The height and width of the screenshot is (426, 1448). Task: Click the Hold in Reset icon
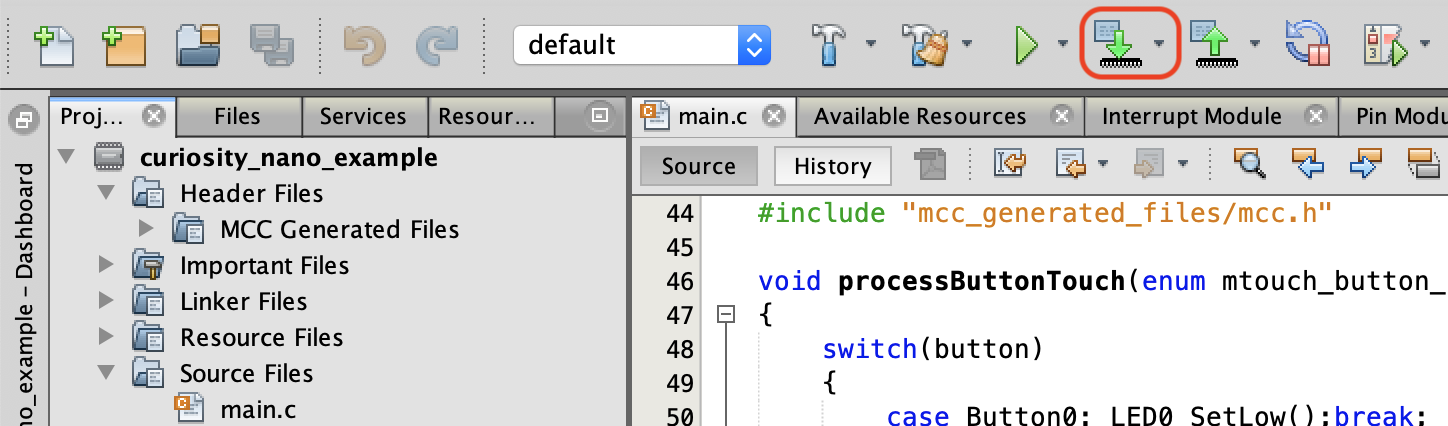click(1308, 45)
